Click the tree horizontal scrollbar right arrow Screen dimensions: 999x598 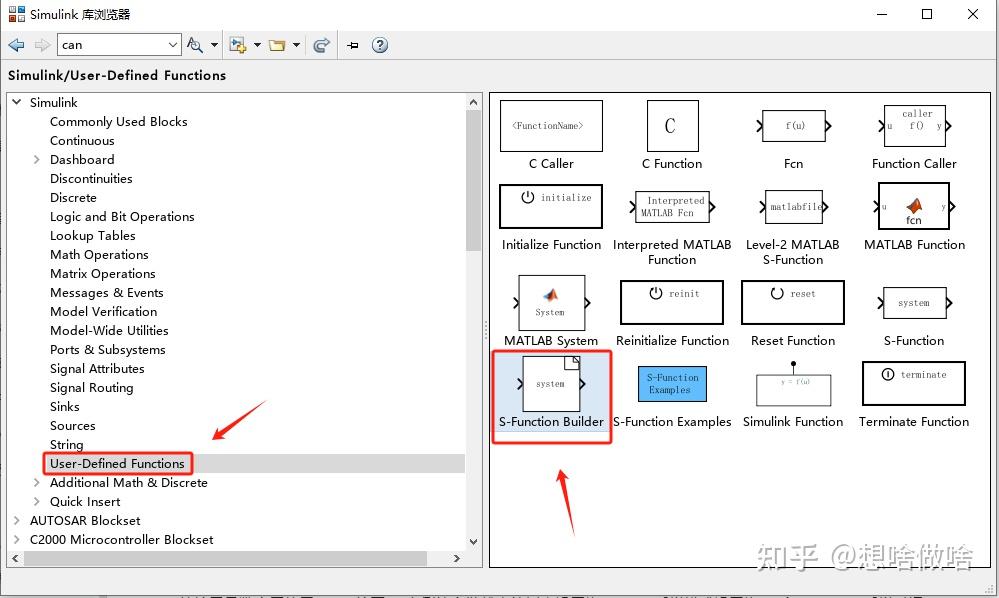456,559
